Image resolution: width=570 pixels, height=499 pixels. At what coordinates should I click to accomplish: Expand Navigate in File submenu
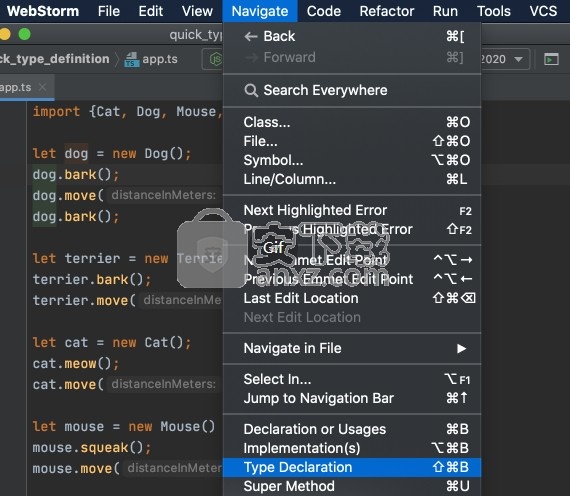point(352,349)
